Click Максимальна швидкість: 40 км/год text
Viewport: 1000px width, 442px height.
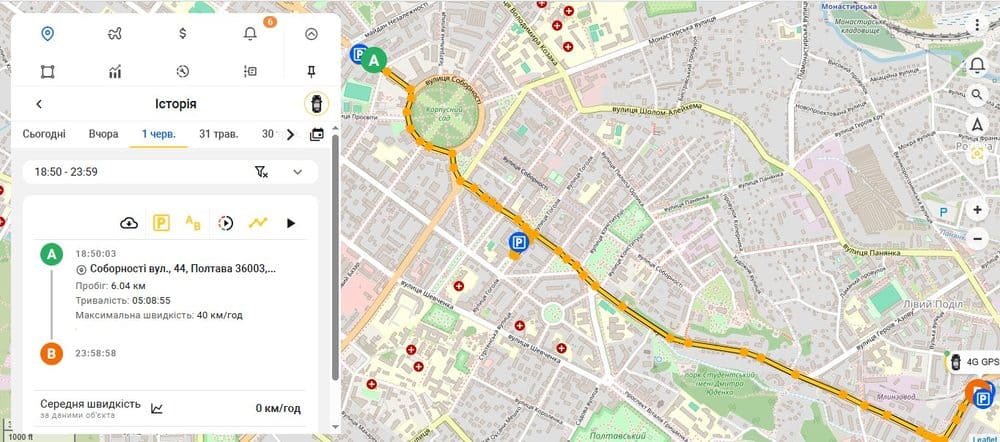[x=159, y=315]
